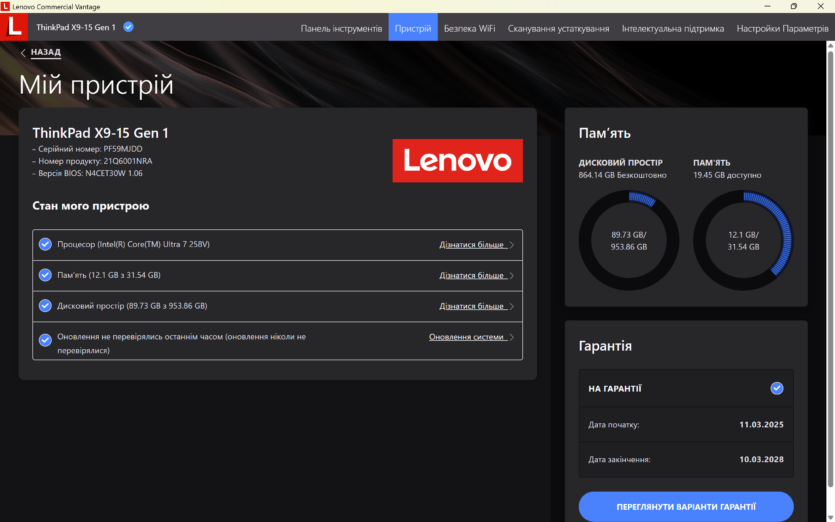Click the red Lenovo L logo
835x522 pixels.
[x=14, y=27]
